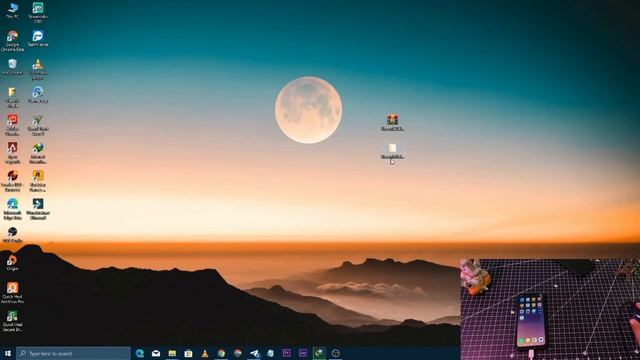Open Microsoft Store from the taskbar
The height and width of the screenshot is (360, 640).
pyautogui.click(x=188, y=353)
